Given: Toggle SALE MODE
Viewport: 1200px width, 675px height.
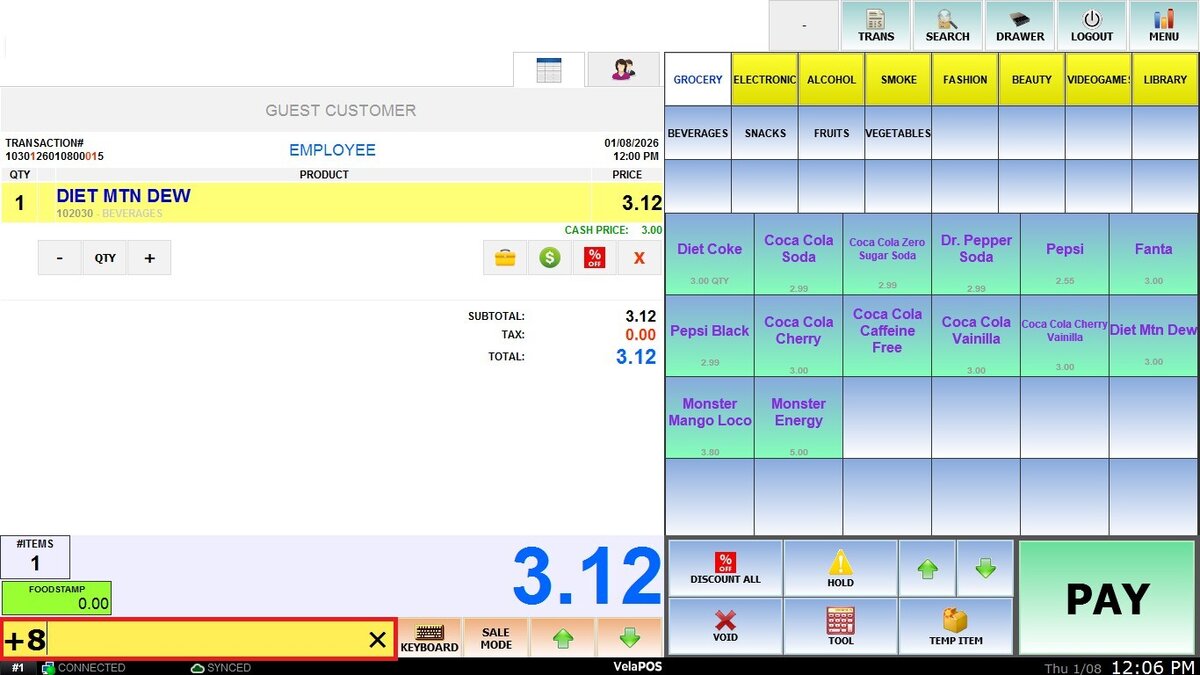Looking at the screenshot, I should 496,638.
